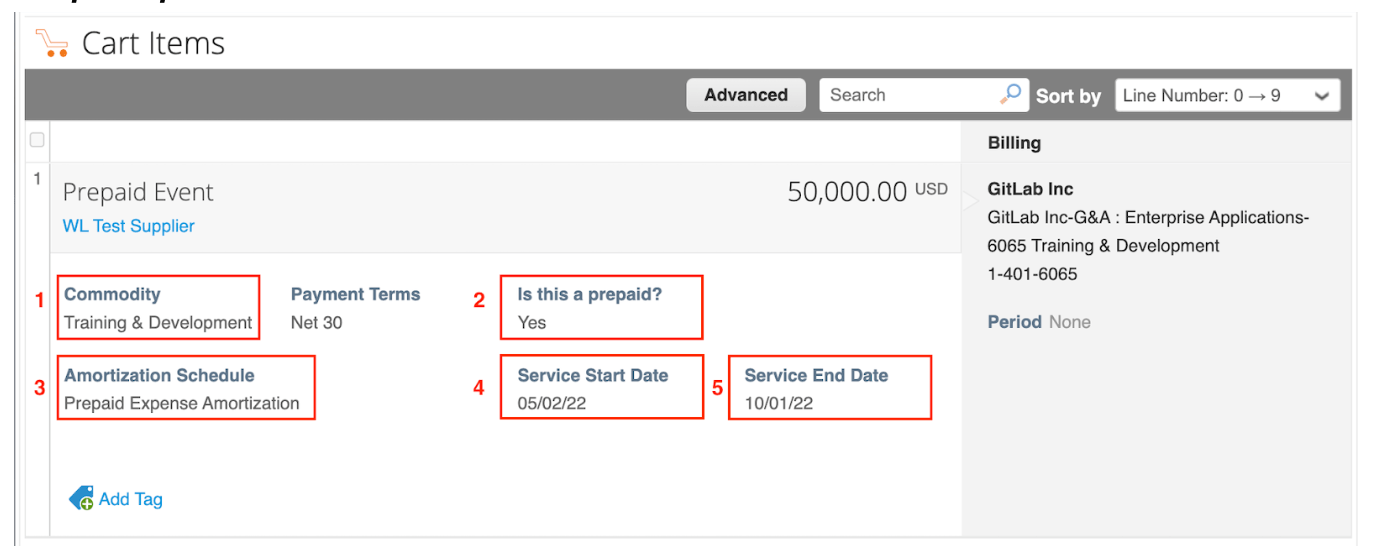Click the Commodity label
This screenshot has height=560, width=1378.
click(x=112, y=294)
